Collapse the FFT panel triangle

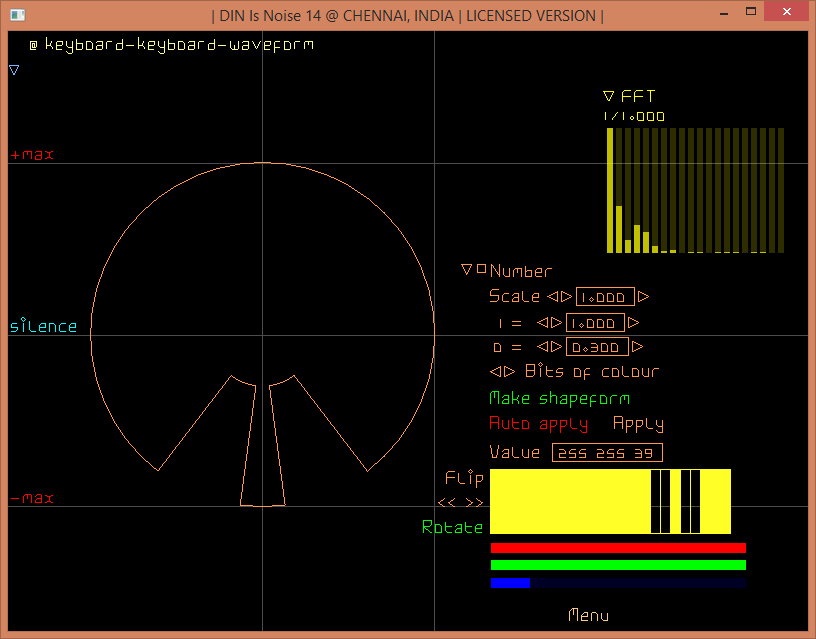tap(608, 97)
